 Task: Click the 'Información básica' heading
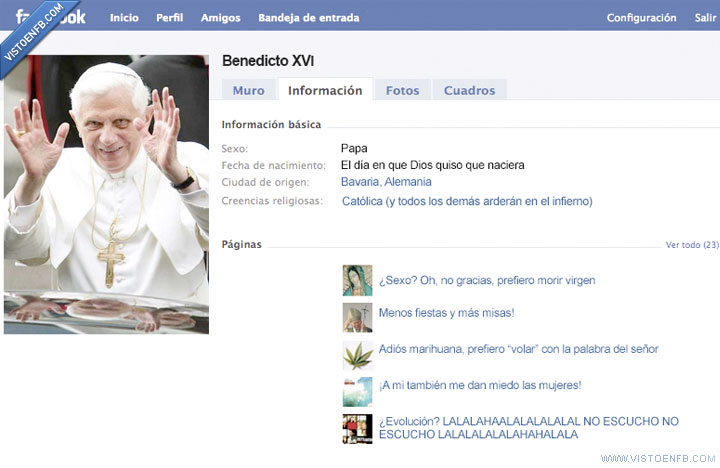pos(271,124)
